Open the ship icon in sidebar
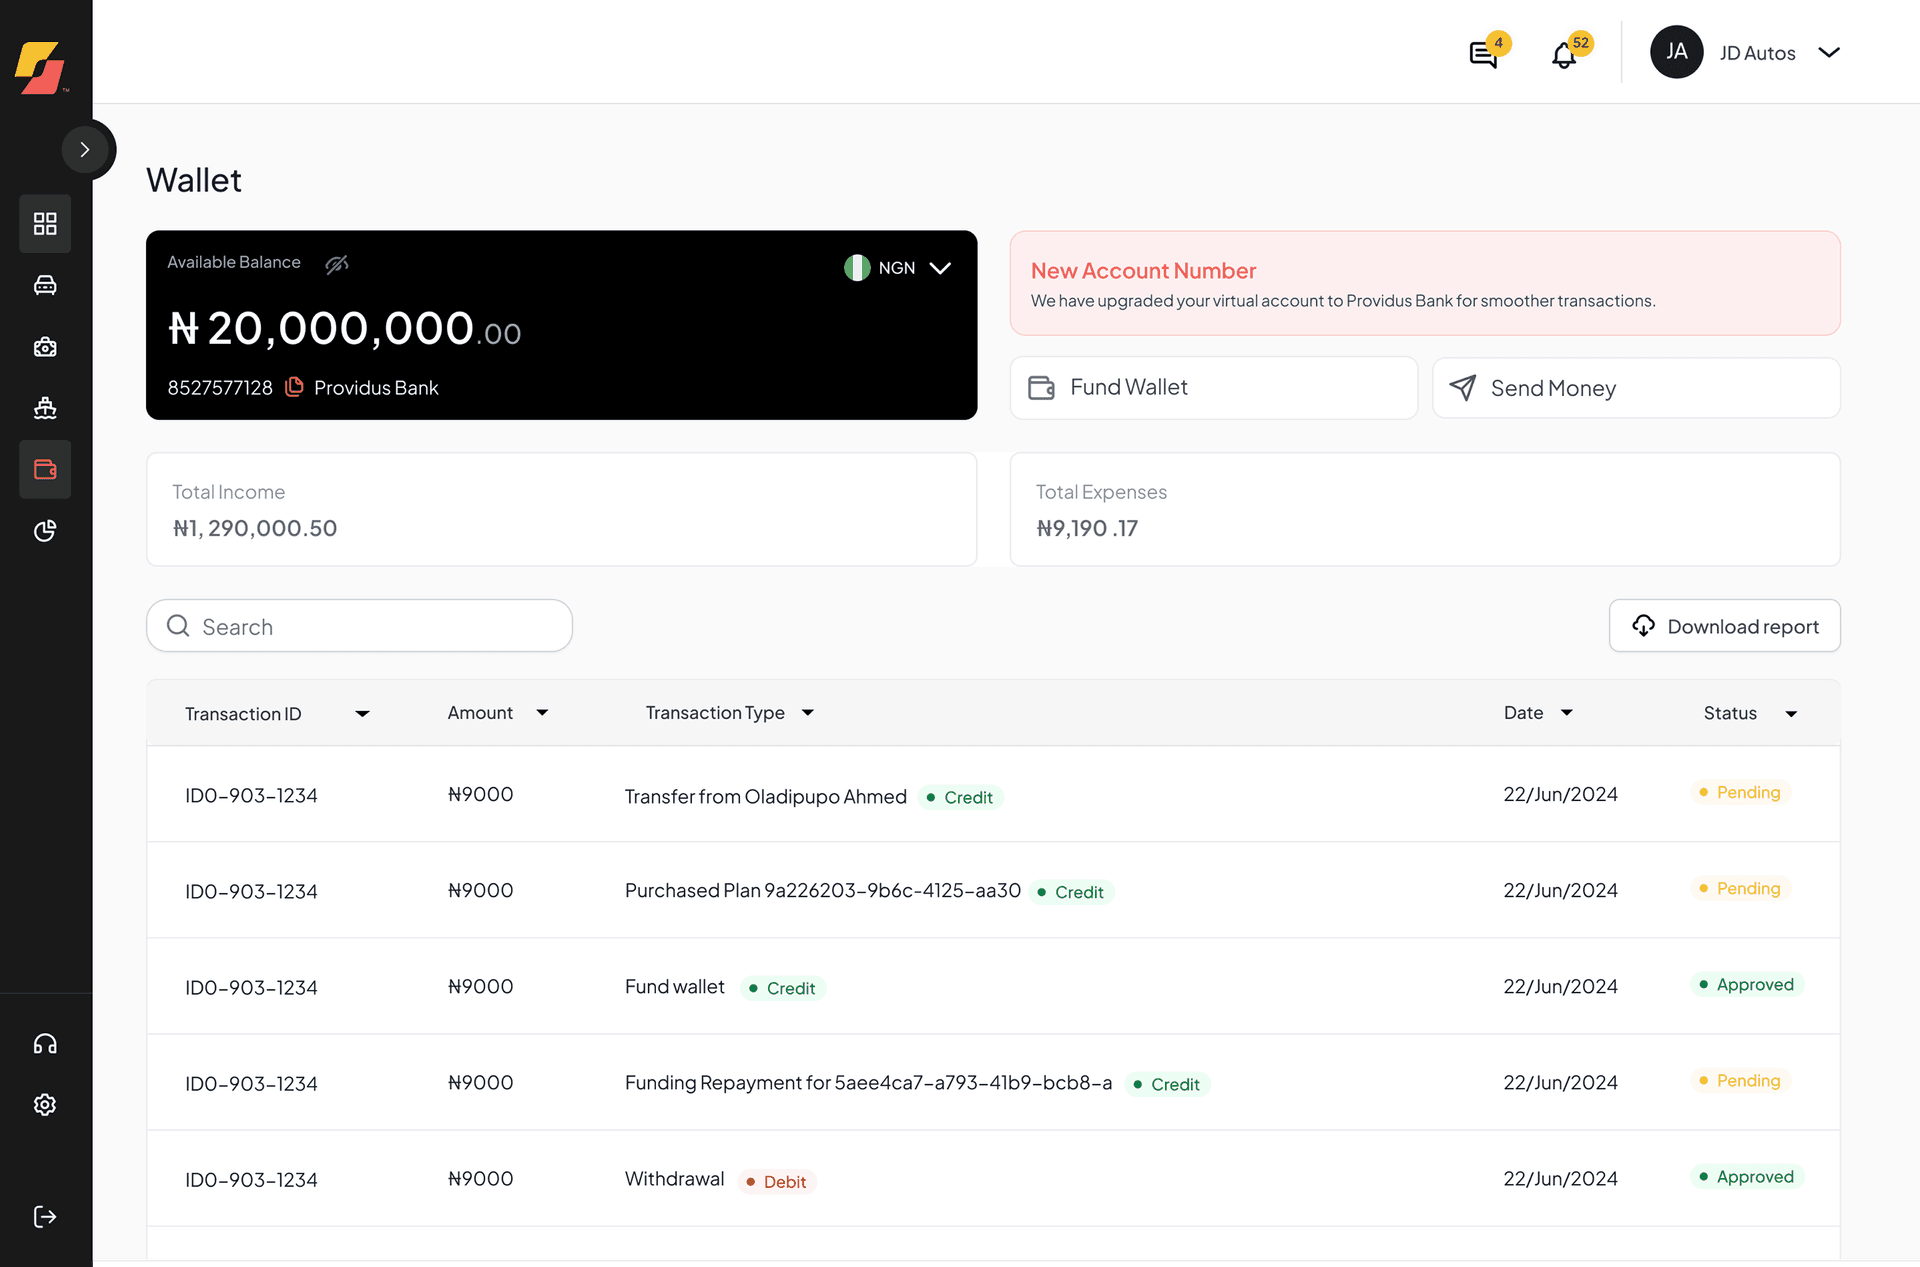 click(x=45, y=408)
